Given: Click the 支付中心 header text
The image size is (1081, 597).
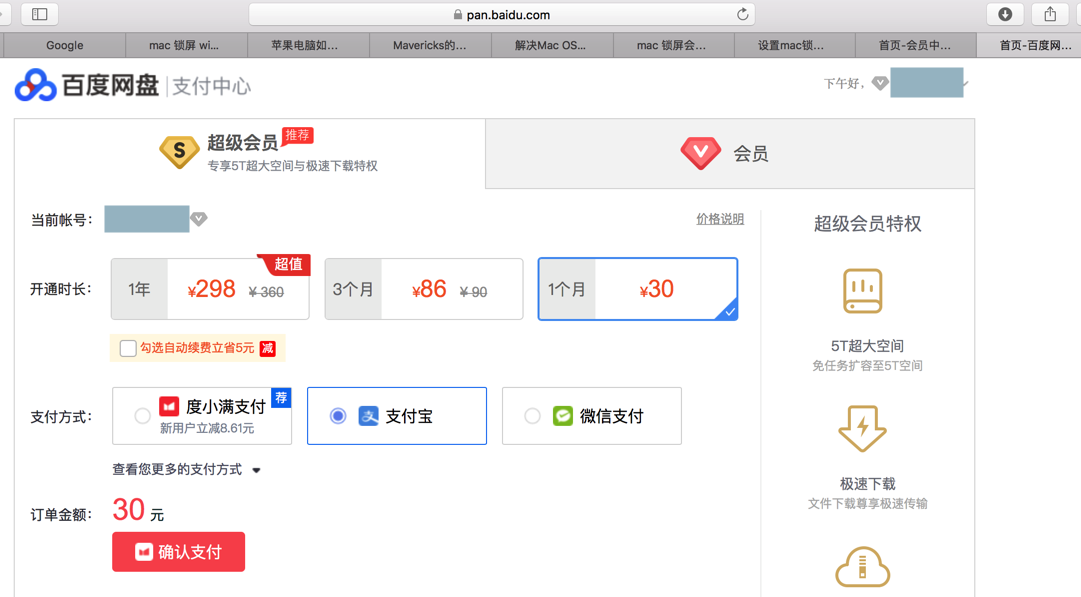Looking at the screenshot, I should click(x=212, y=86).
